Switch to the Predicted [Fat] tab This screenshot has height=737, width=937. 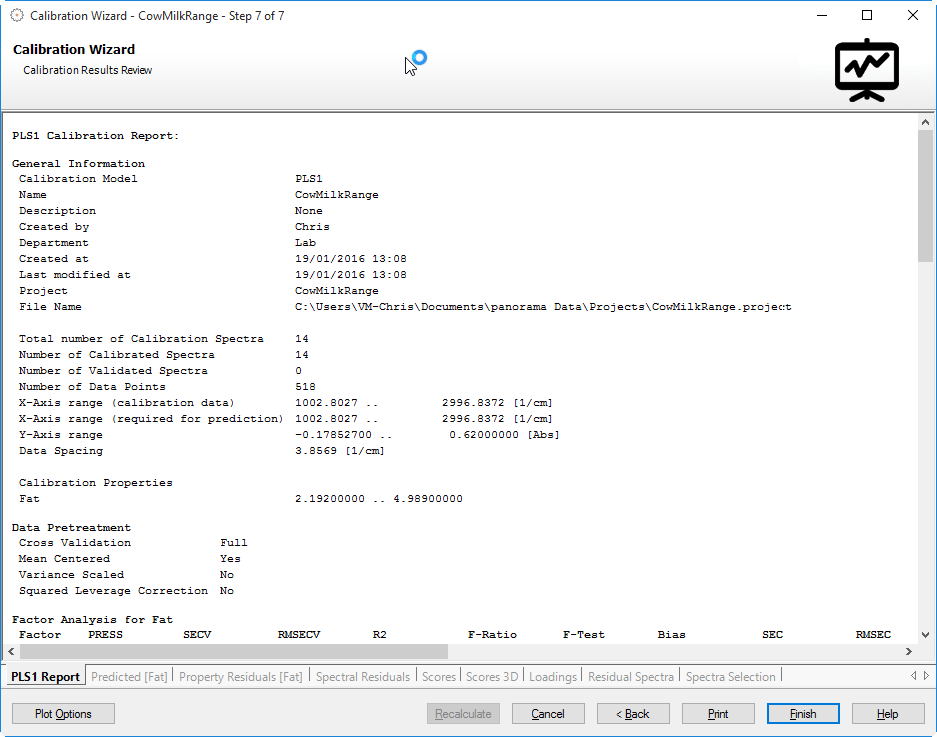(x=129, y=677)
